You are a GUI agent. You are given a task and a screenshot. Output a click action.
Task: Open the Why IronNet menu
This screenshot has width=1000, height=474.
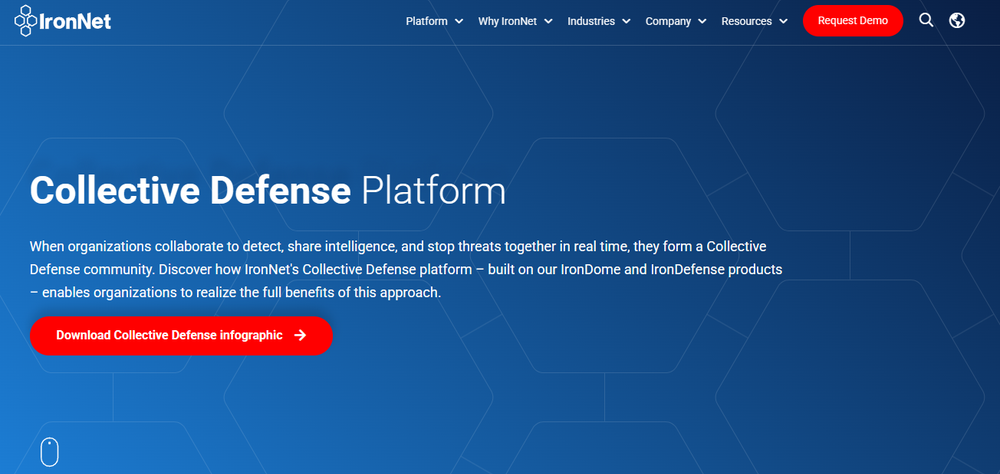508,21
